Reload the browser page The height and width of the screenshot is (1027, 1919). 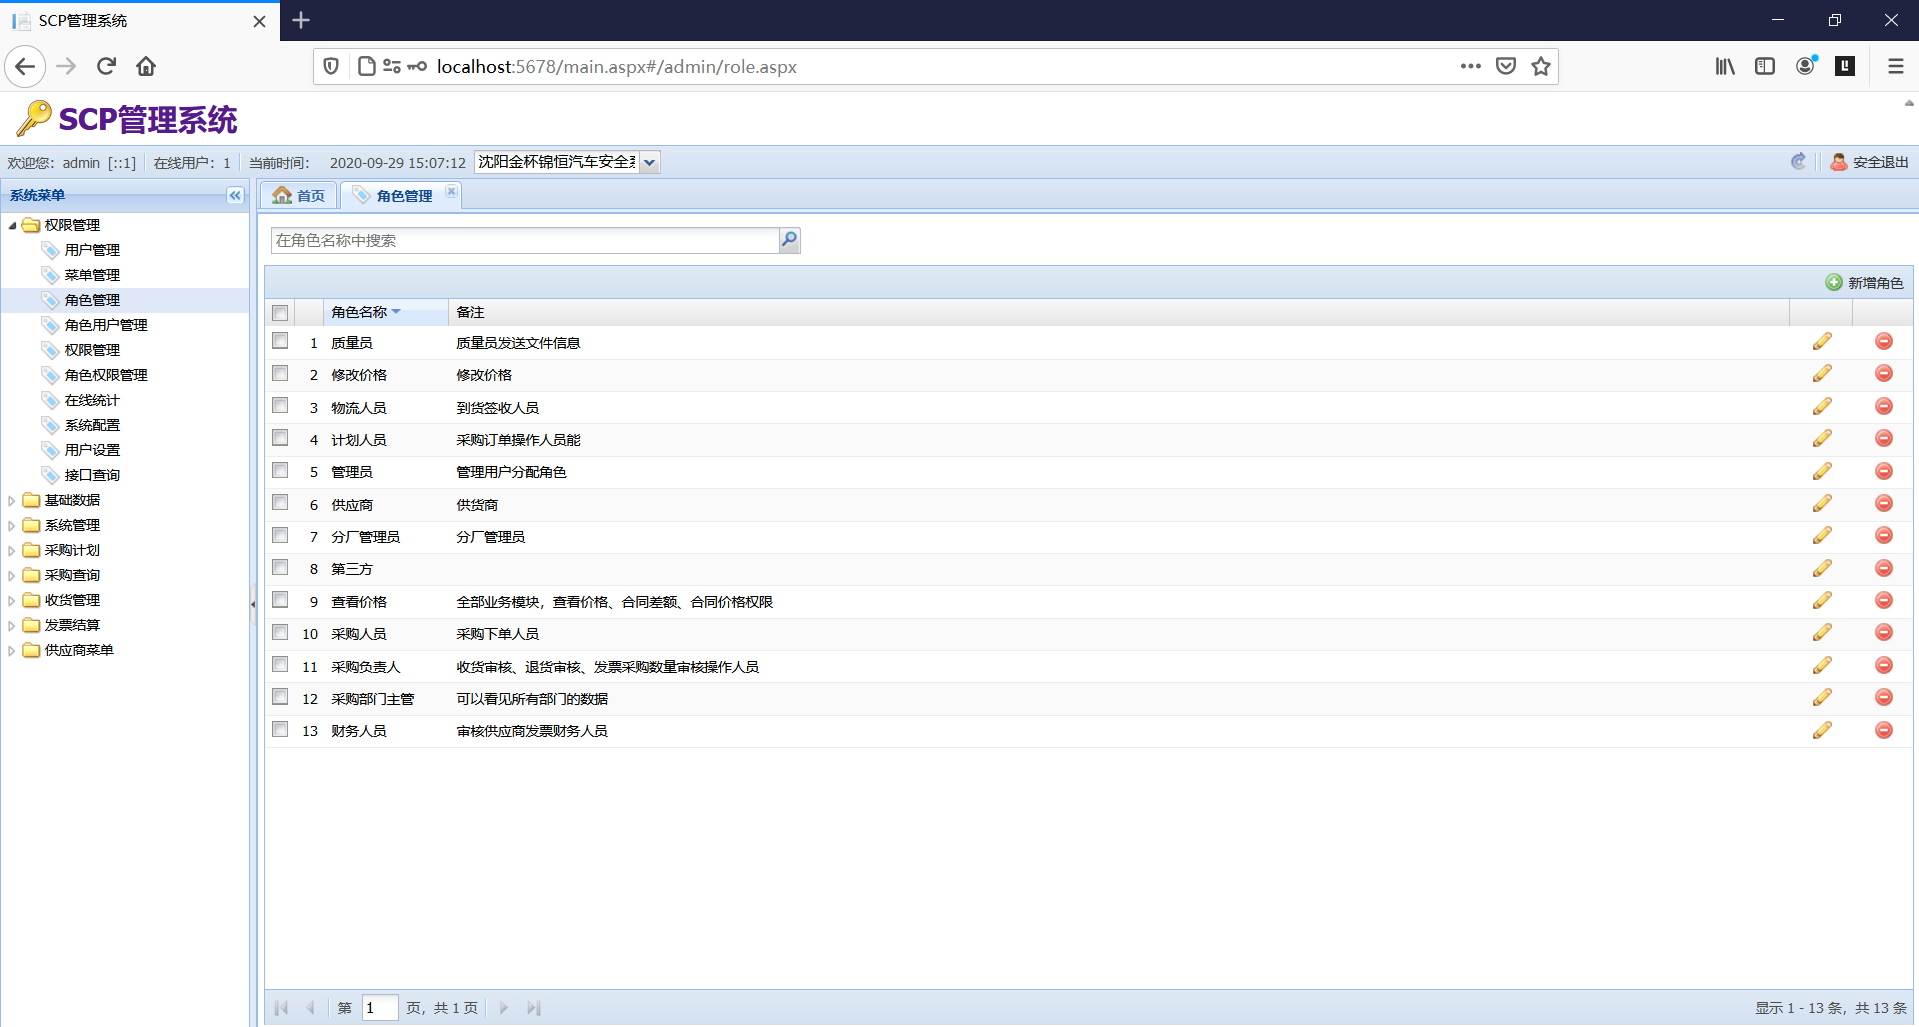click(107, 66)
